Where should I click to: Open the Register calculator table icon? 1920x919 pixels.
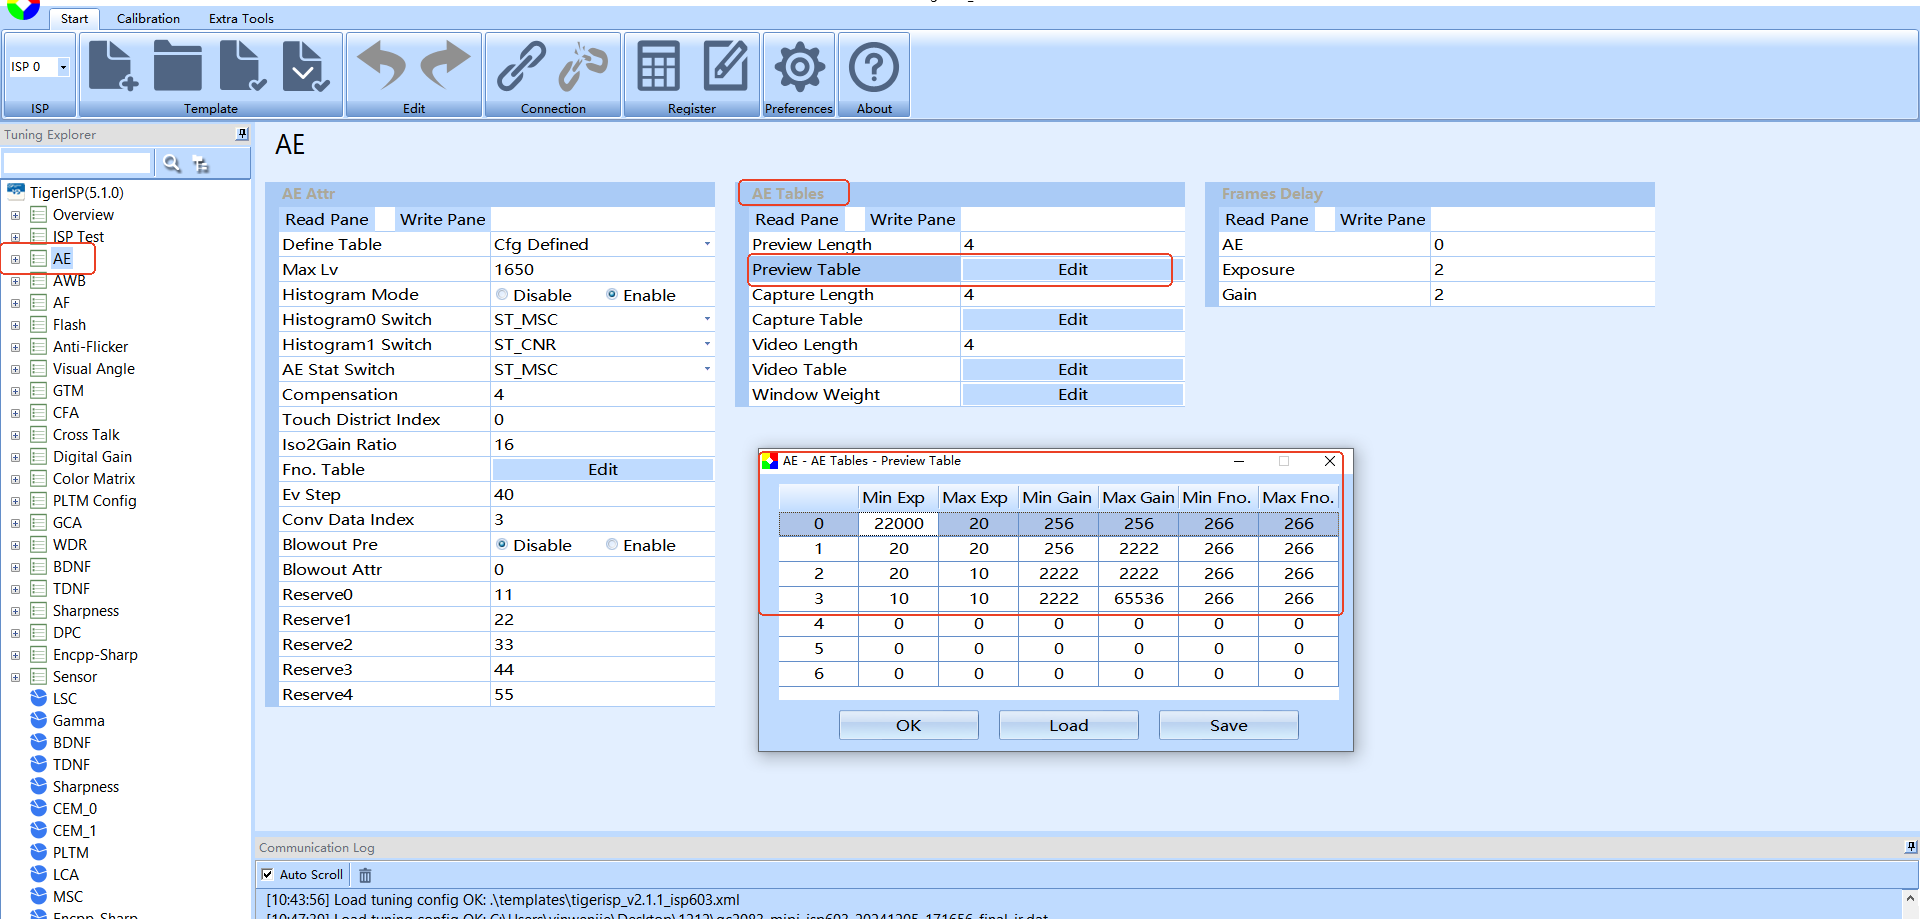[x=659, y=66]
